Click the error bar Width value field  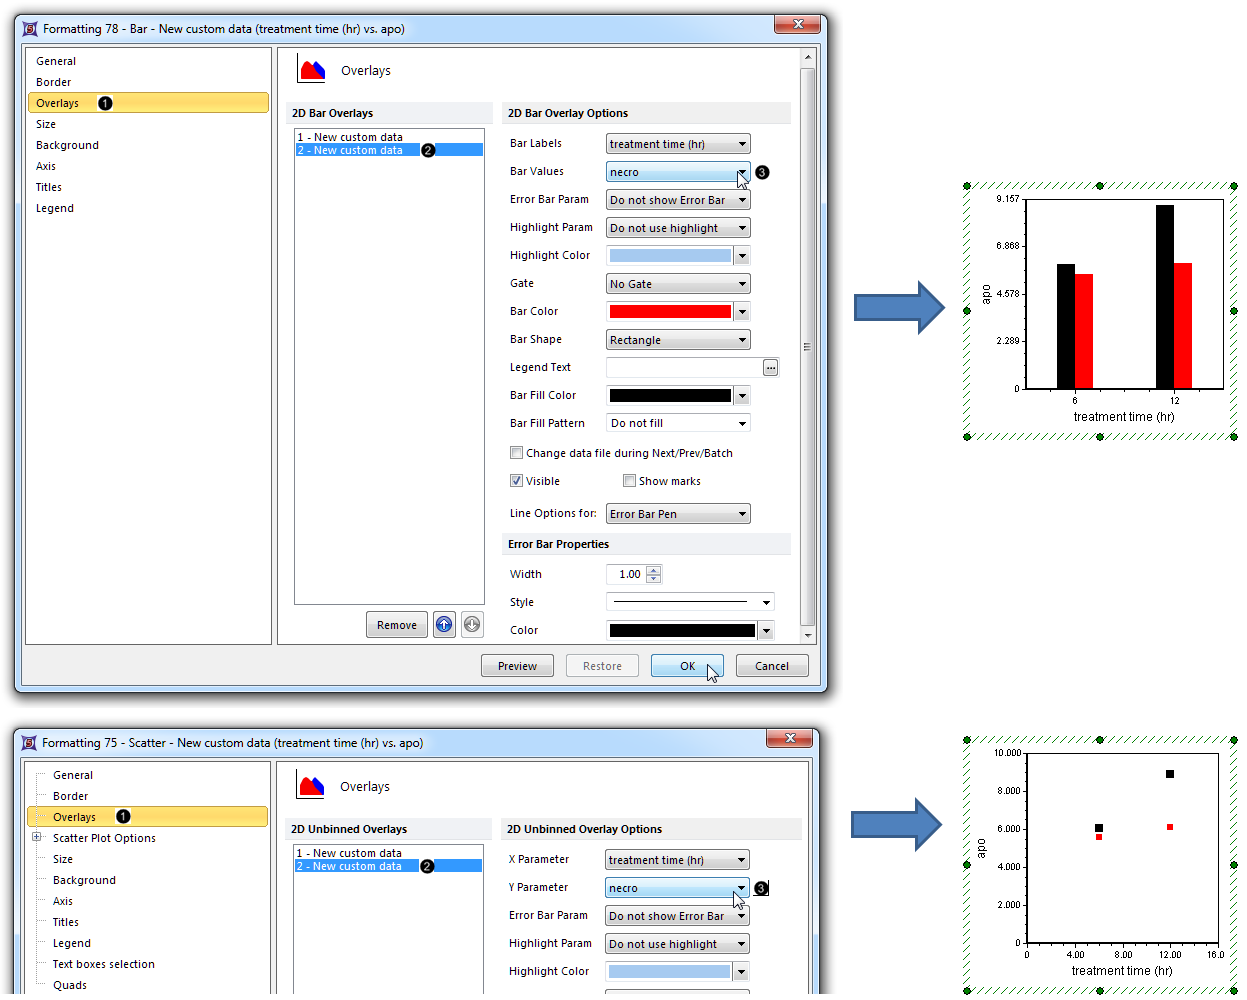629,574
